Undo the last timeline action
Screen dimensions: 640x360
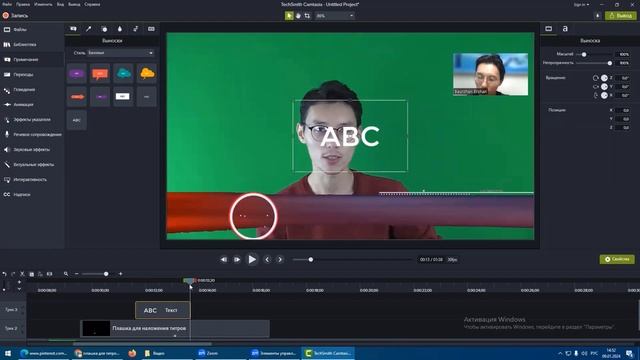pos(4,274)
